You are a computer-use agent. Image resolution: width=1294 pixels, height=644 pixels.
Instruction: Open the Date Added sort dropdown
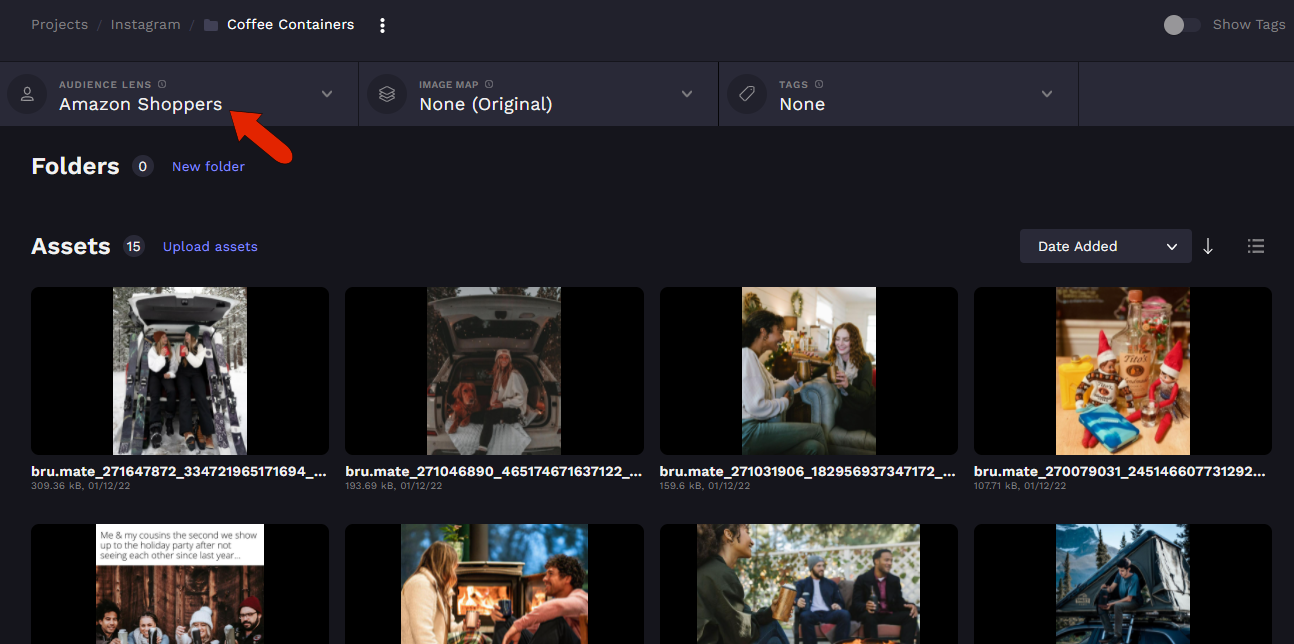tap(1106, 246)
